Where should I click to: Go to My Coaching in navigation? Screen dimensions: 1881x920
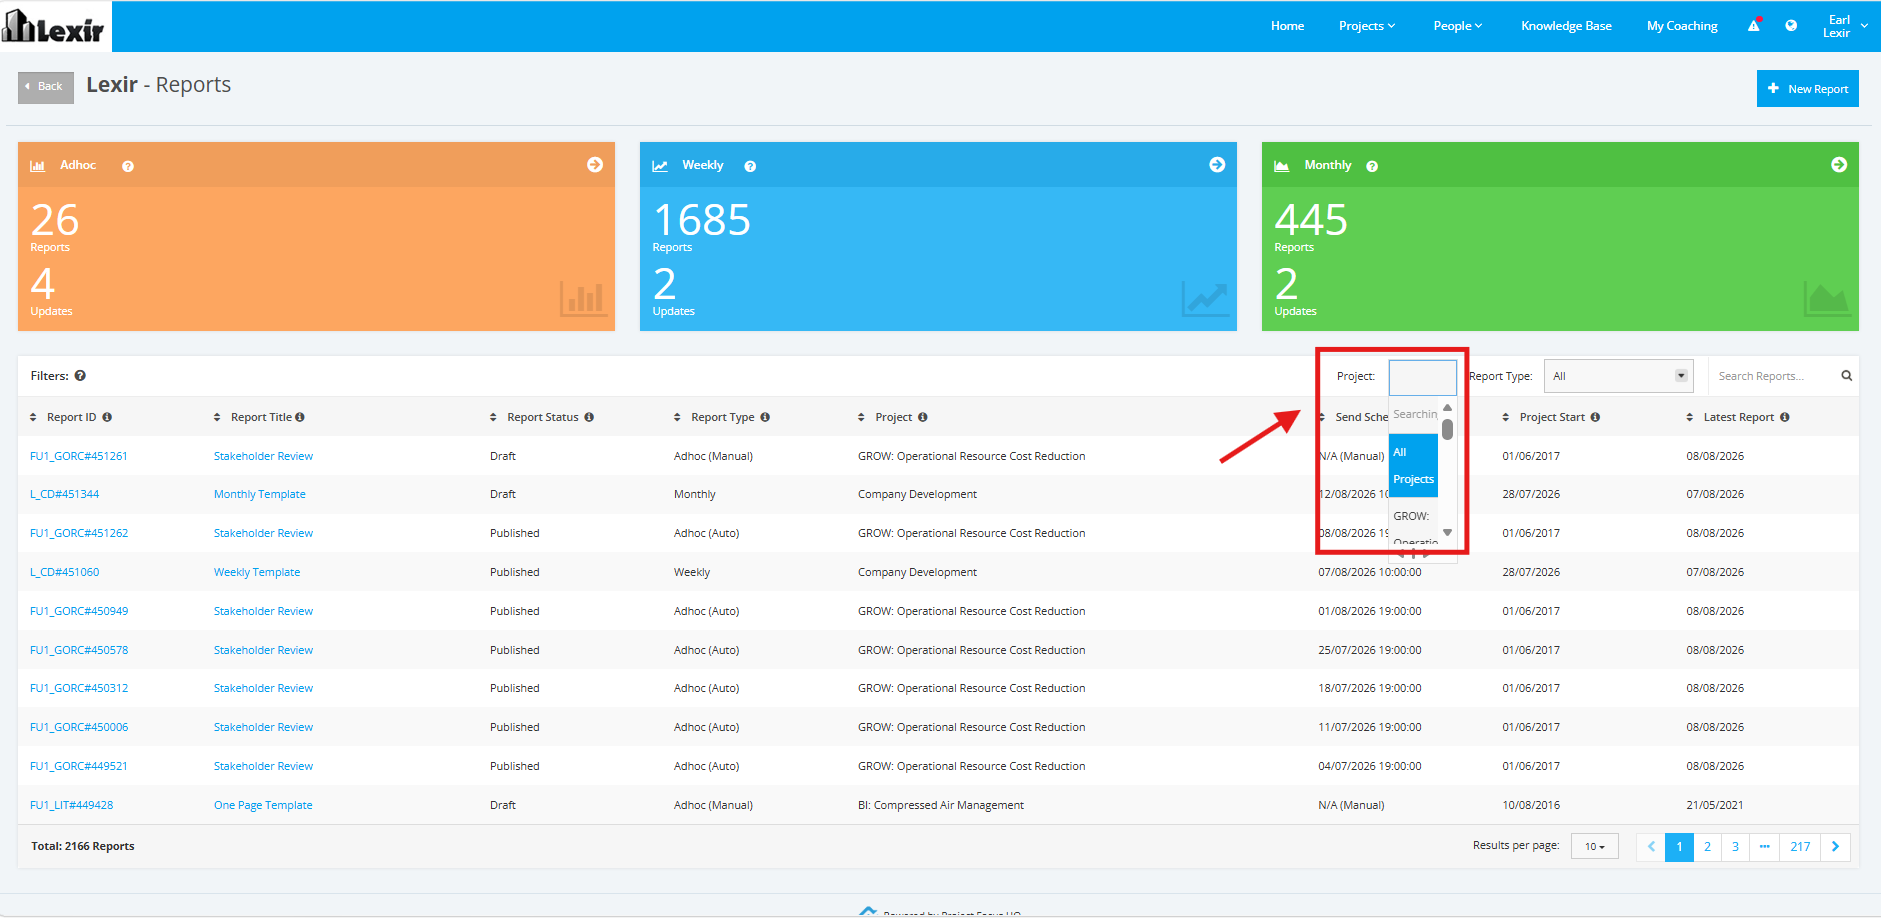tap(1682, 26)
